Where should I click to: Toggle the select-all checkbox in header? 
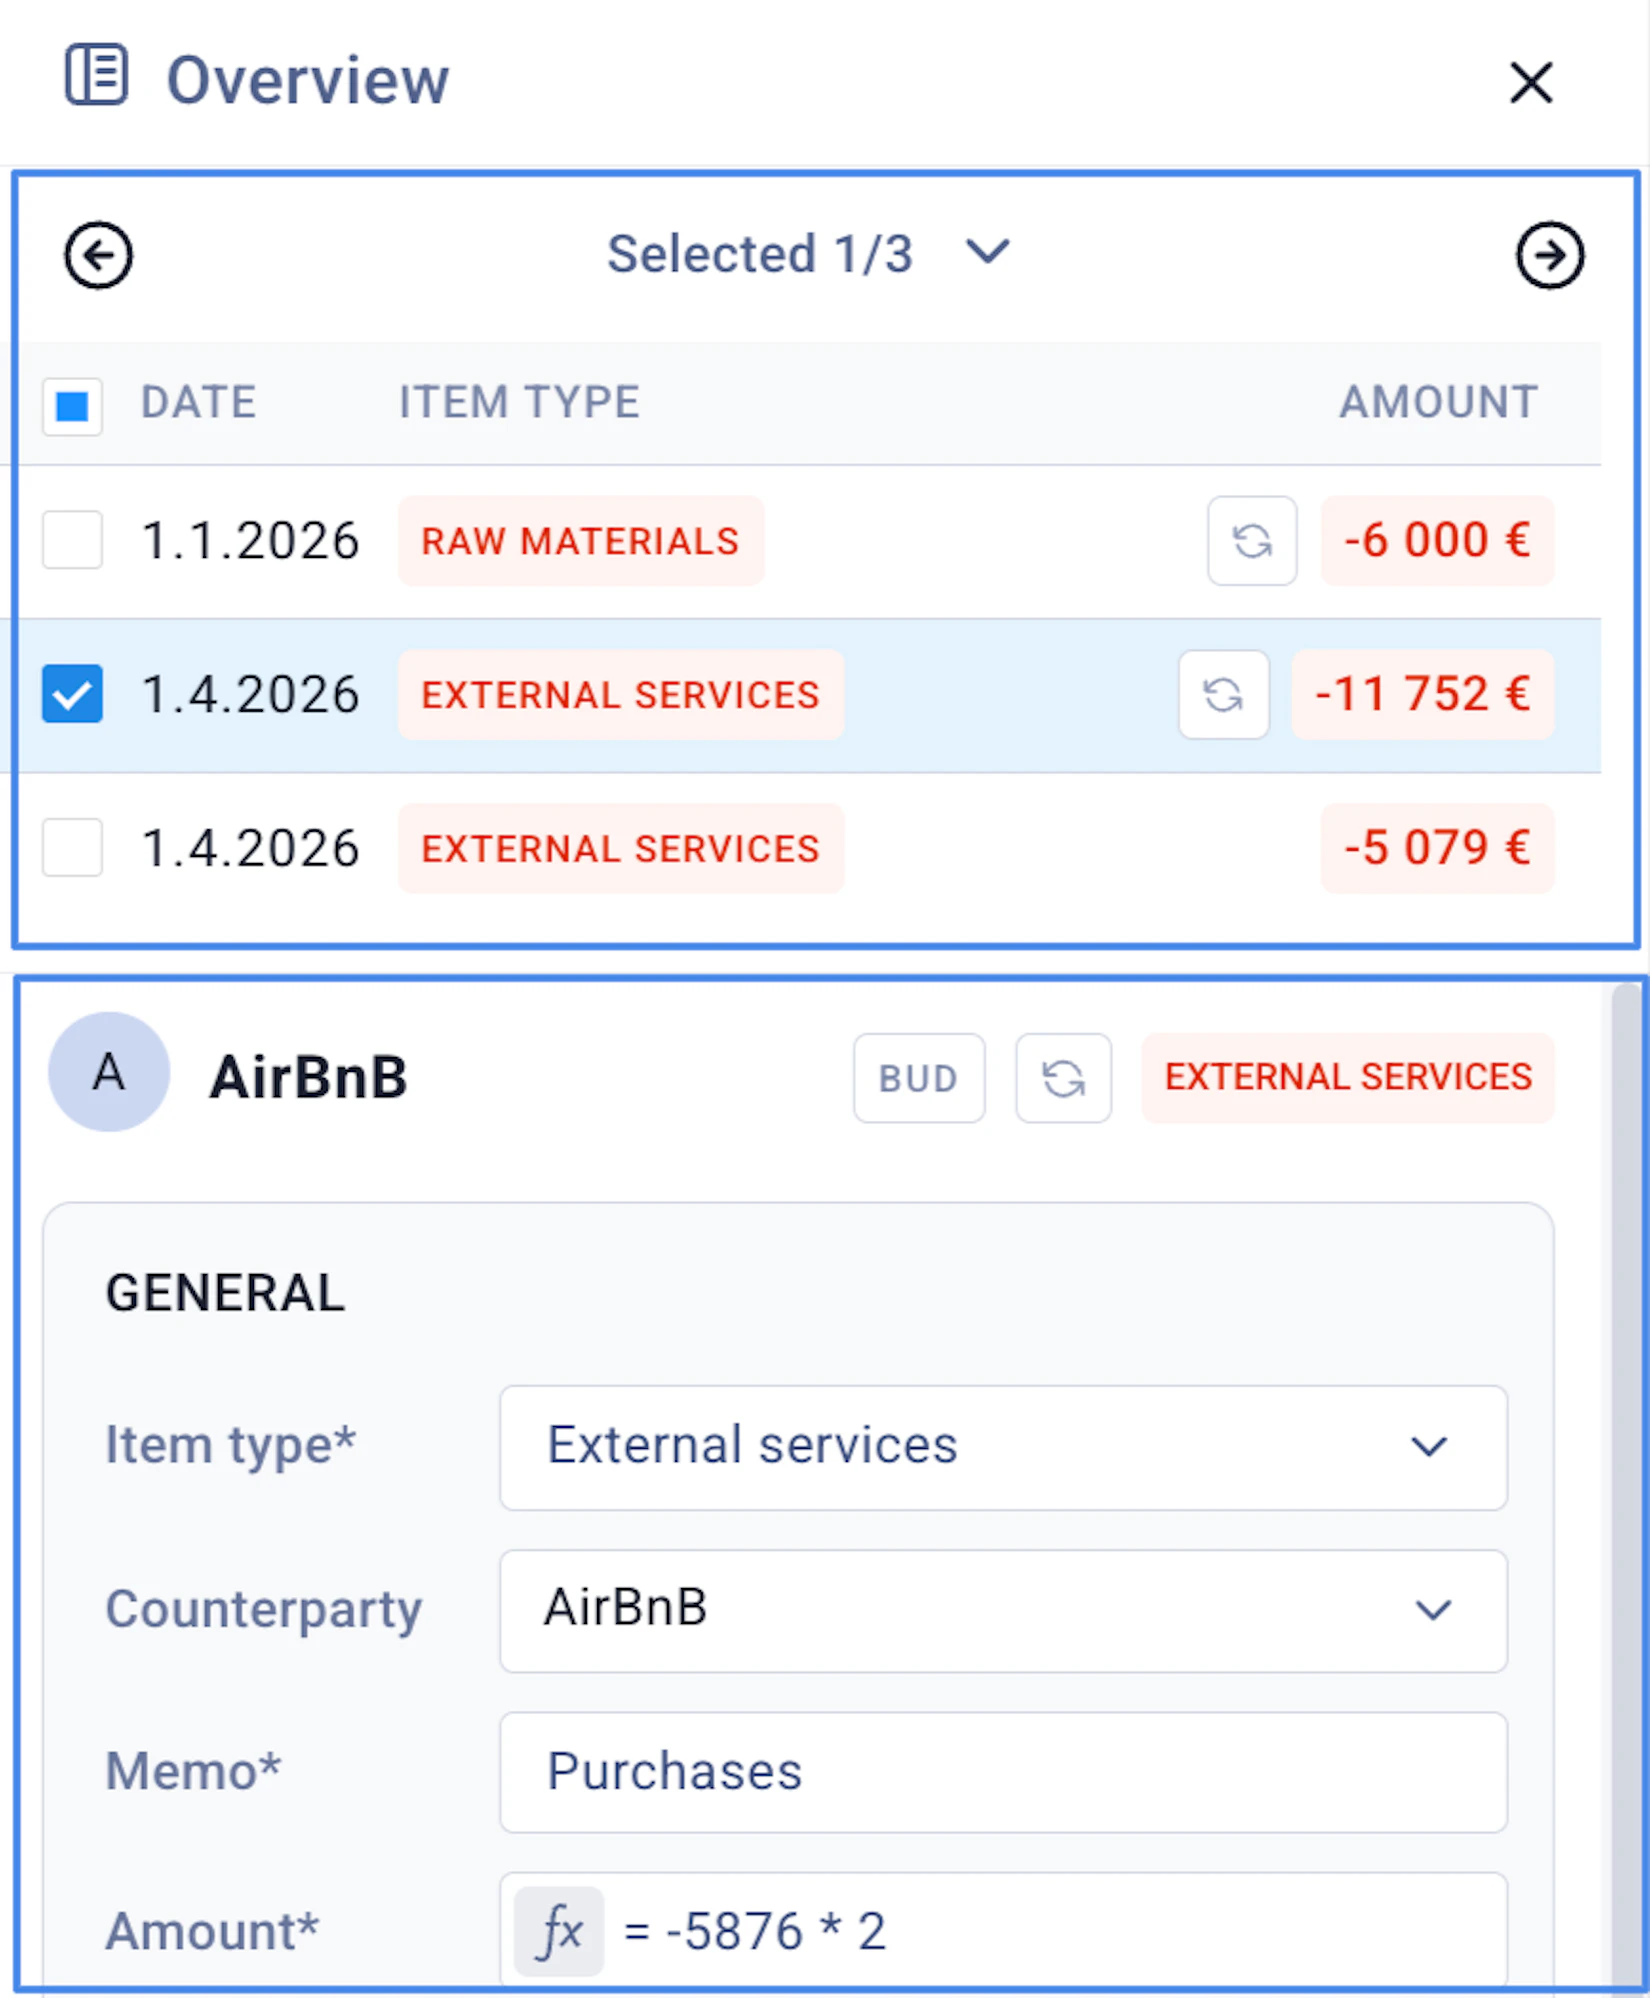coord(72,406)
